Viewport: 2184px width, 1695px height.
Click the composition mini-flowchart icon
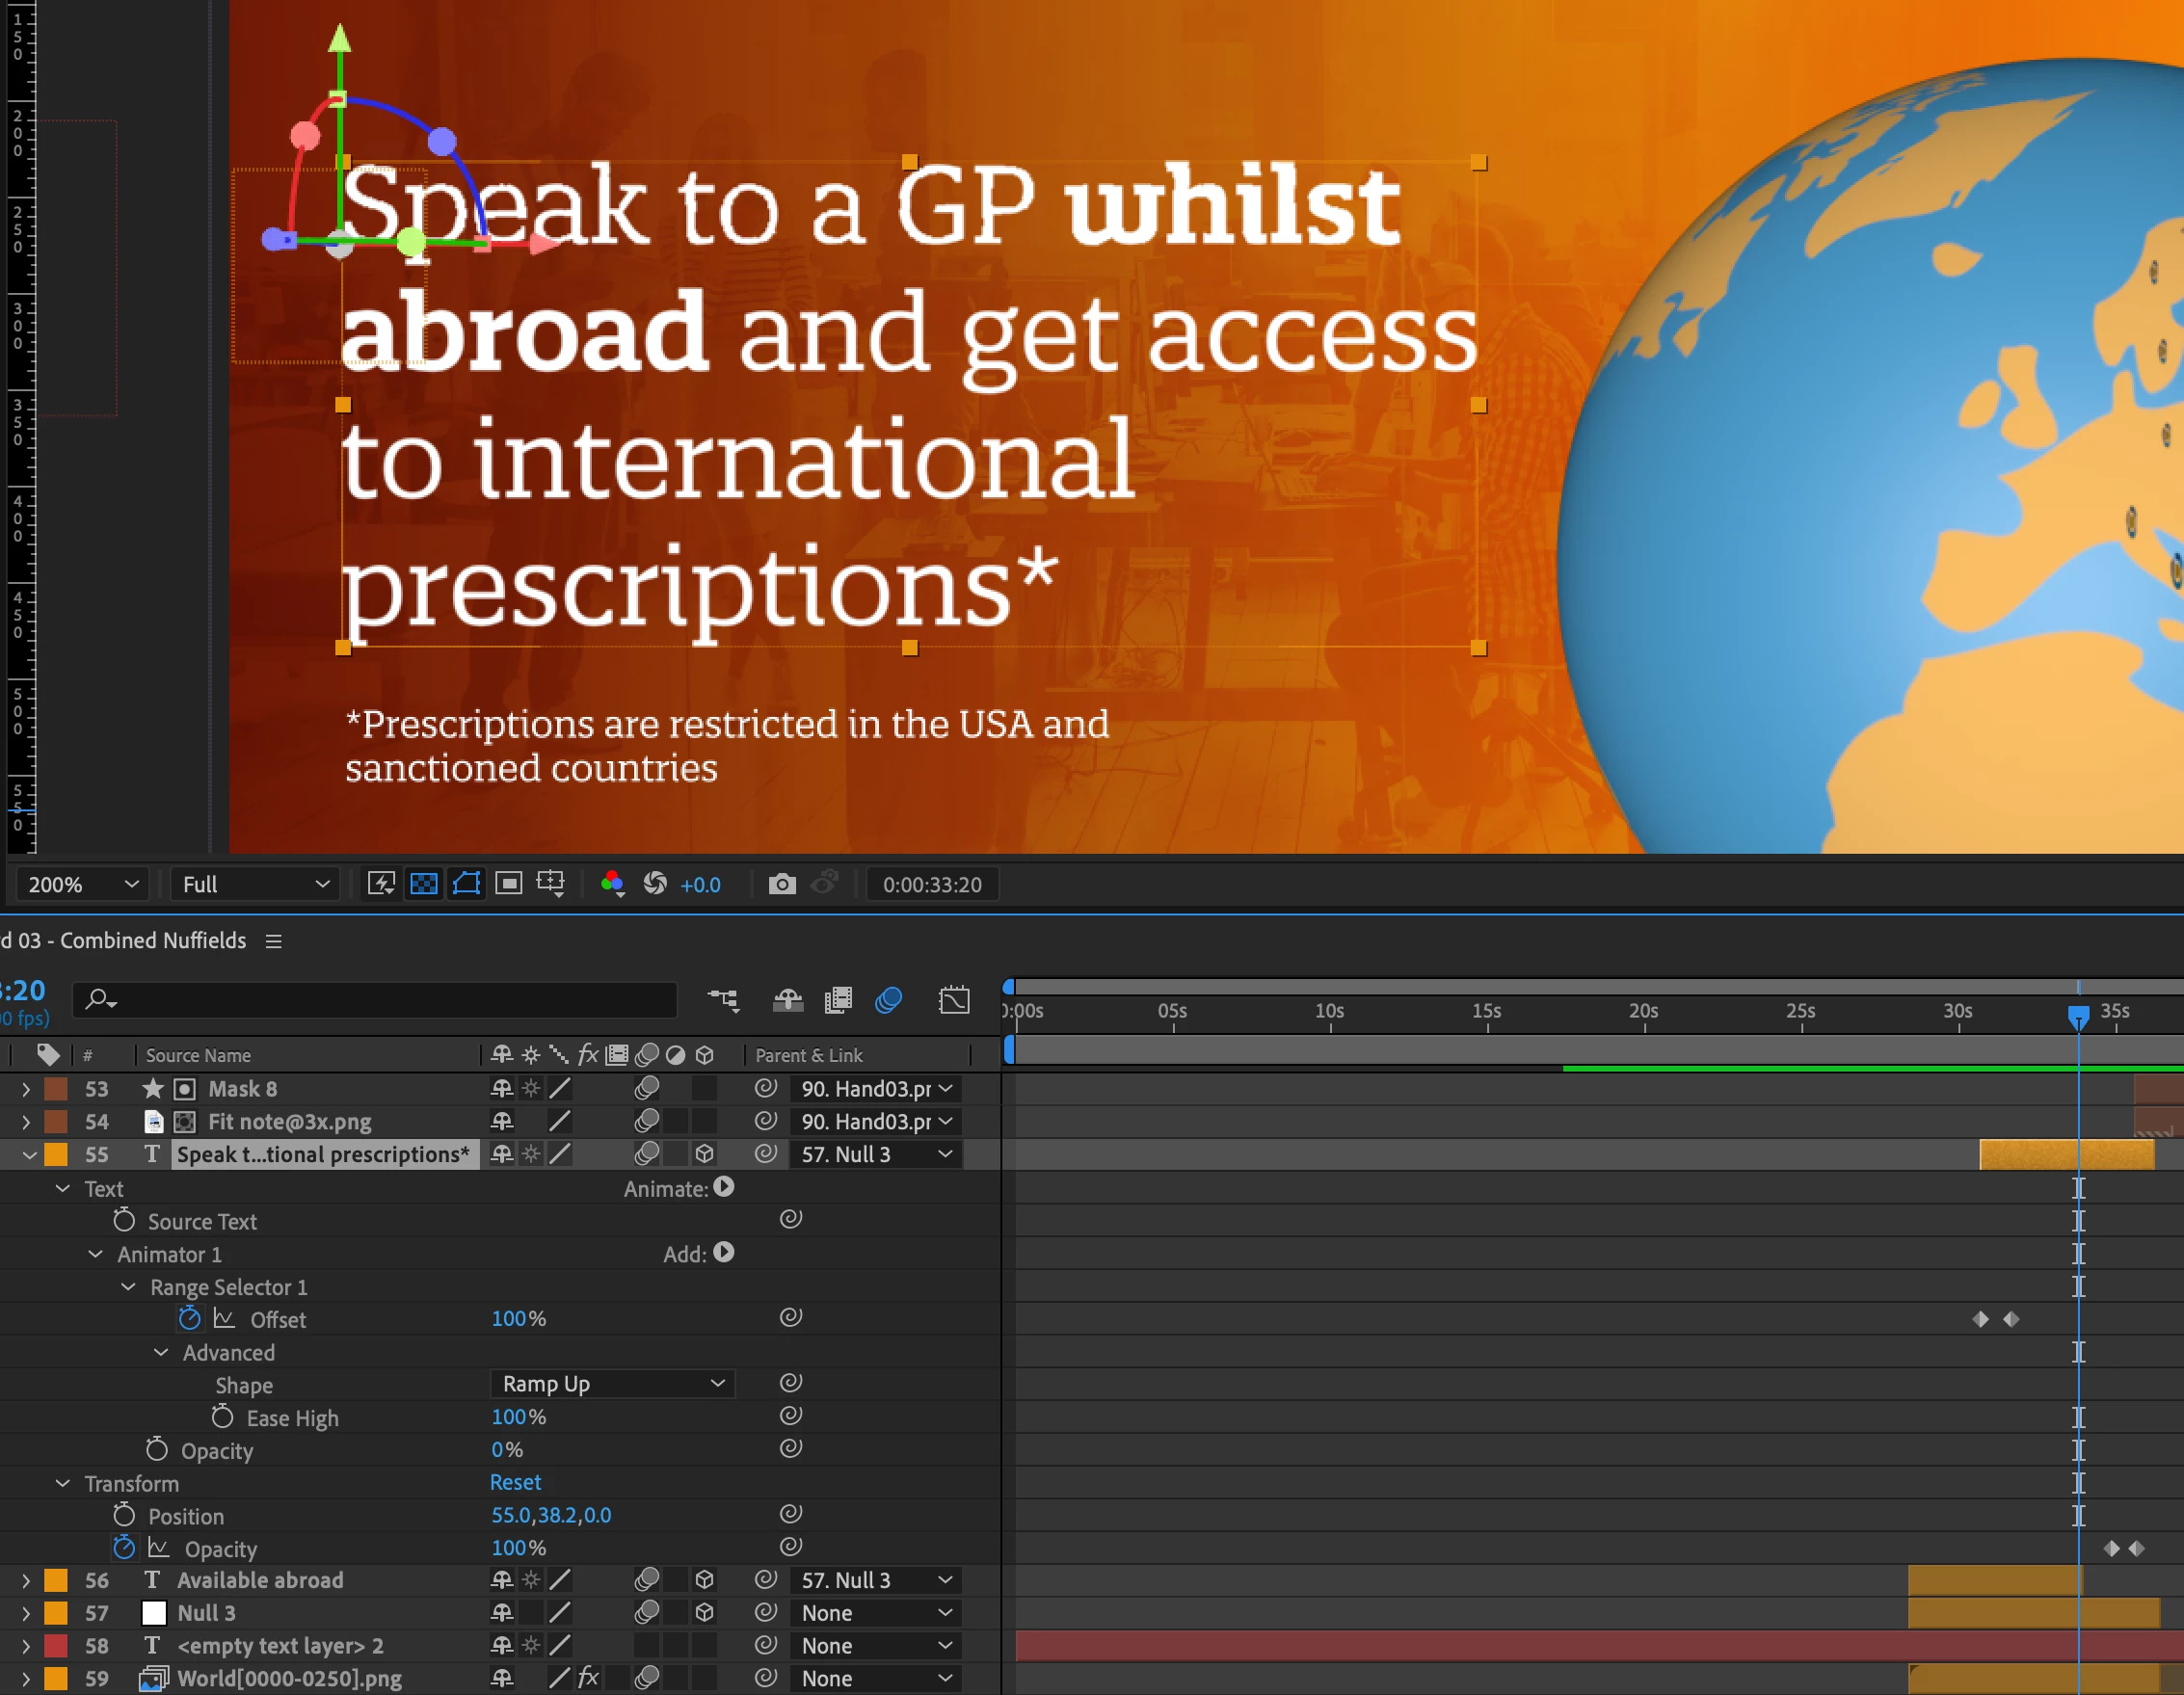723,1000
